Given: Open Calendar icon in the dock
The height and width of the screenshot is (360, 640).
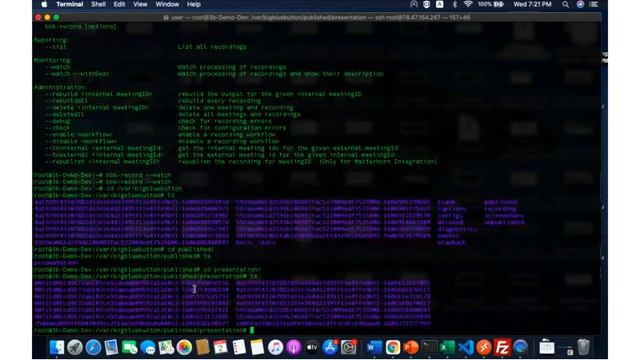Looking at the screenshot, I should (221, 347).
